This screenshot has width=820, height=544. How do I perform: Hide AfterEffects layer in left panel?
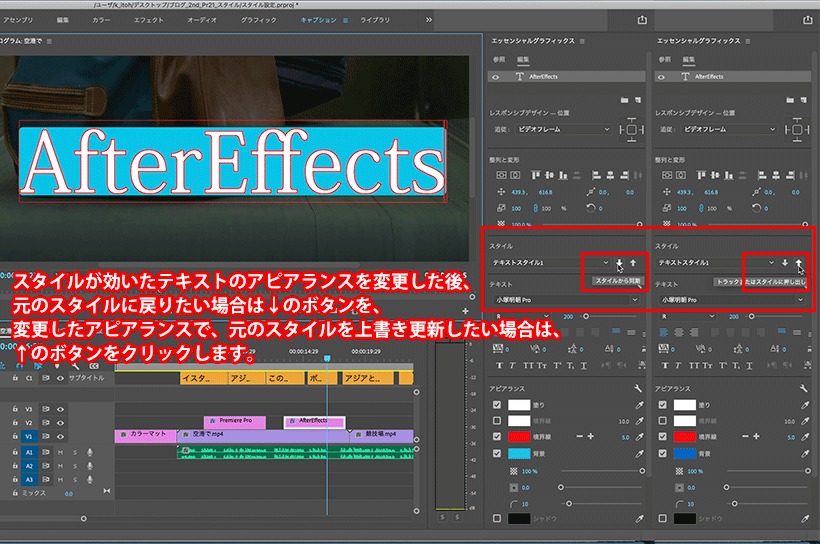495,77
